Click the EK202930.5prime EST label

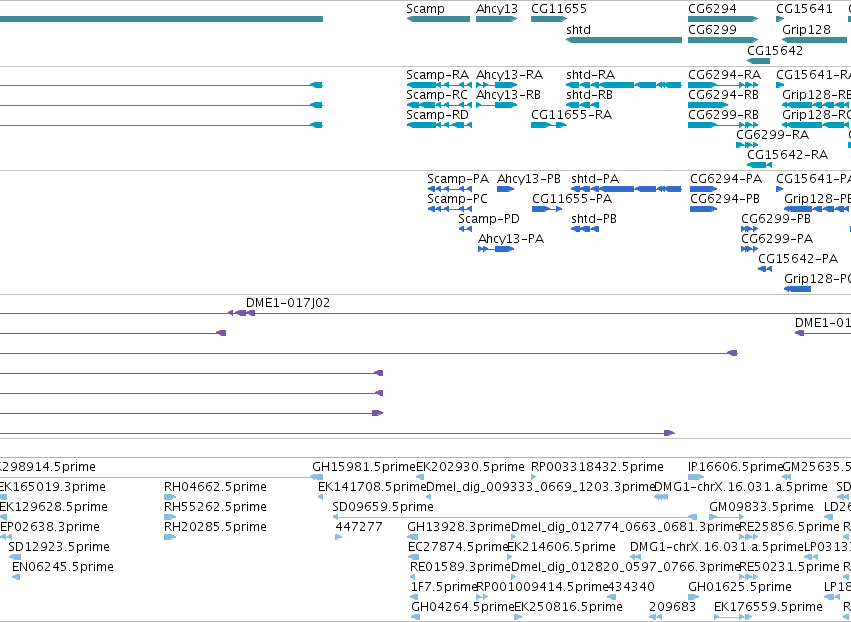coord(470,467)
